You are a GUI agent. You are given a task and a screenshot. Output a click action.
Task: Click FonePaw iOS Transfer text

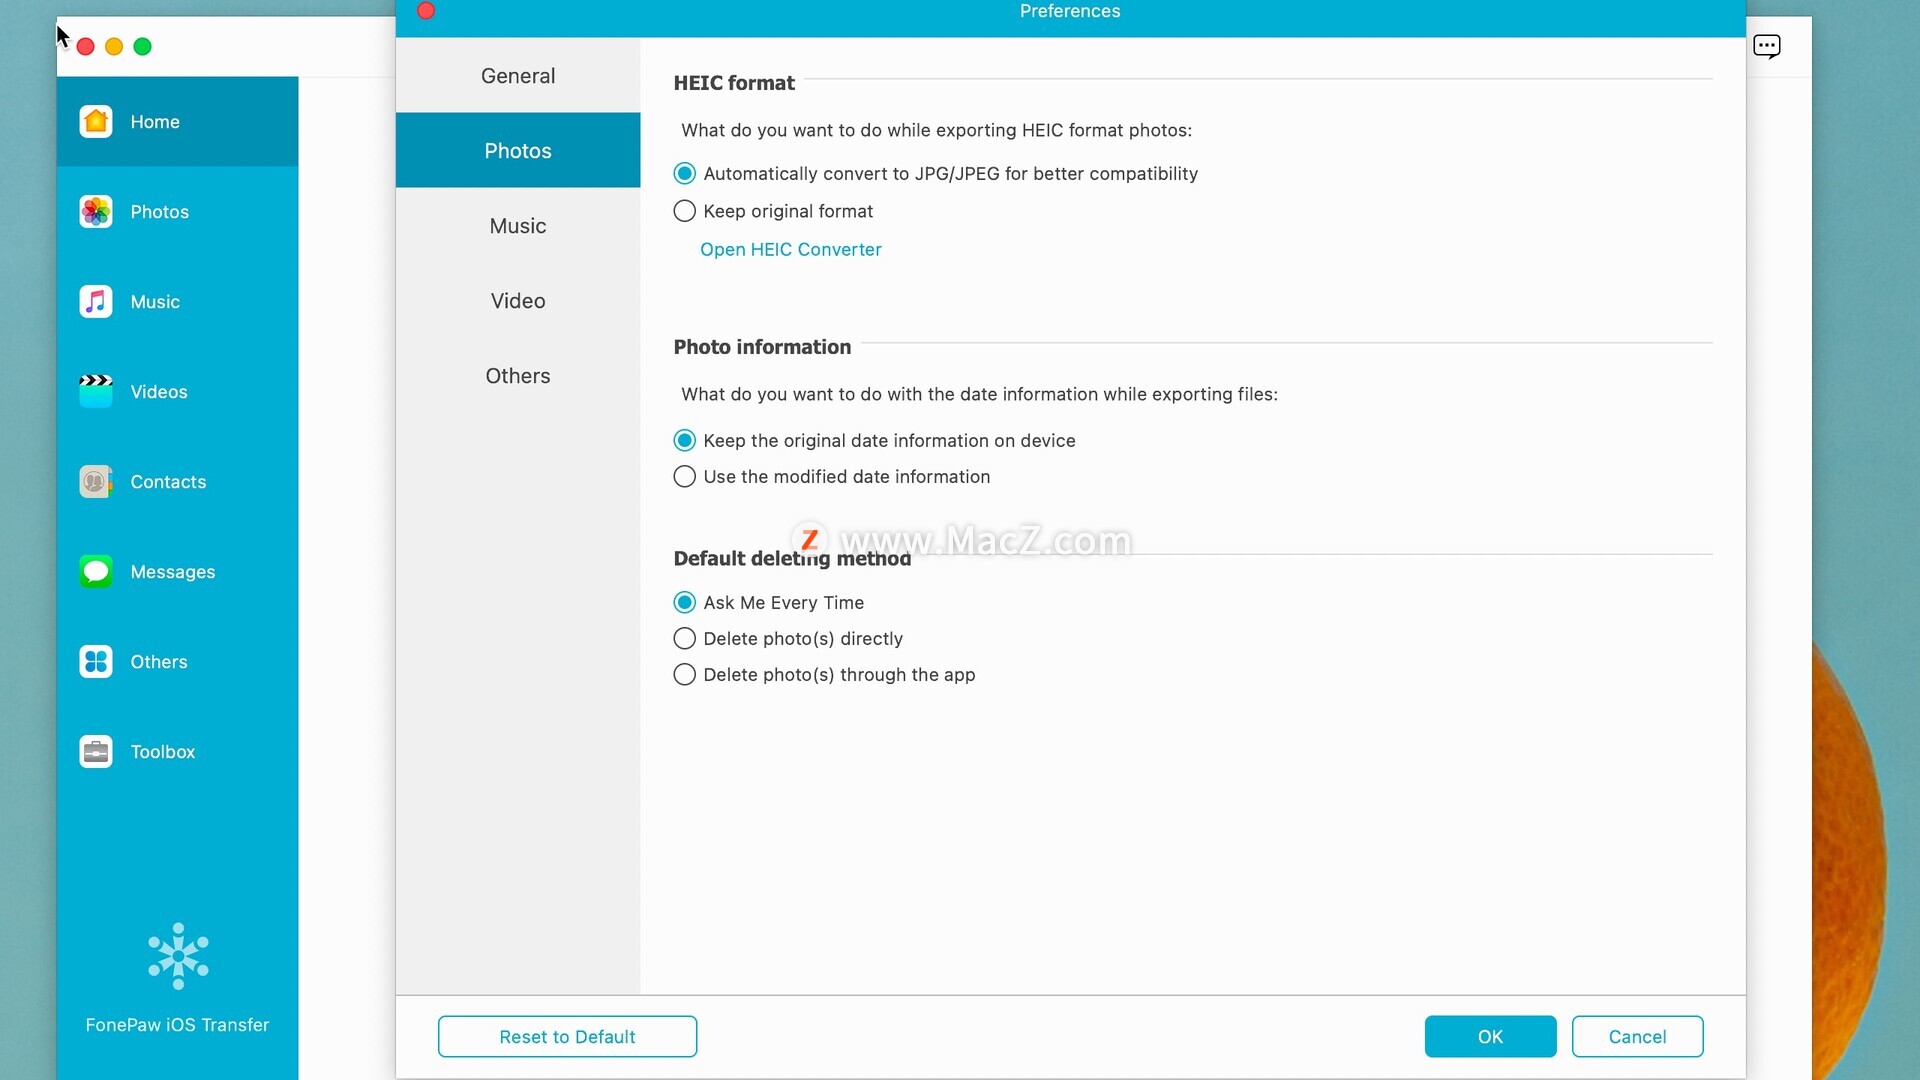tap(177, 1025)
